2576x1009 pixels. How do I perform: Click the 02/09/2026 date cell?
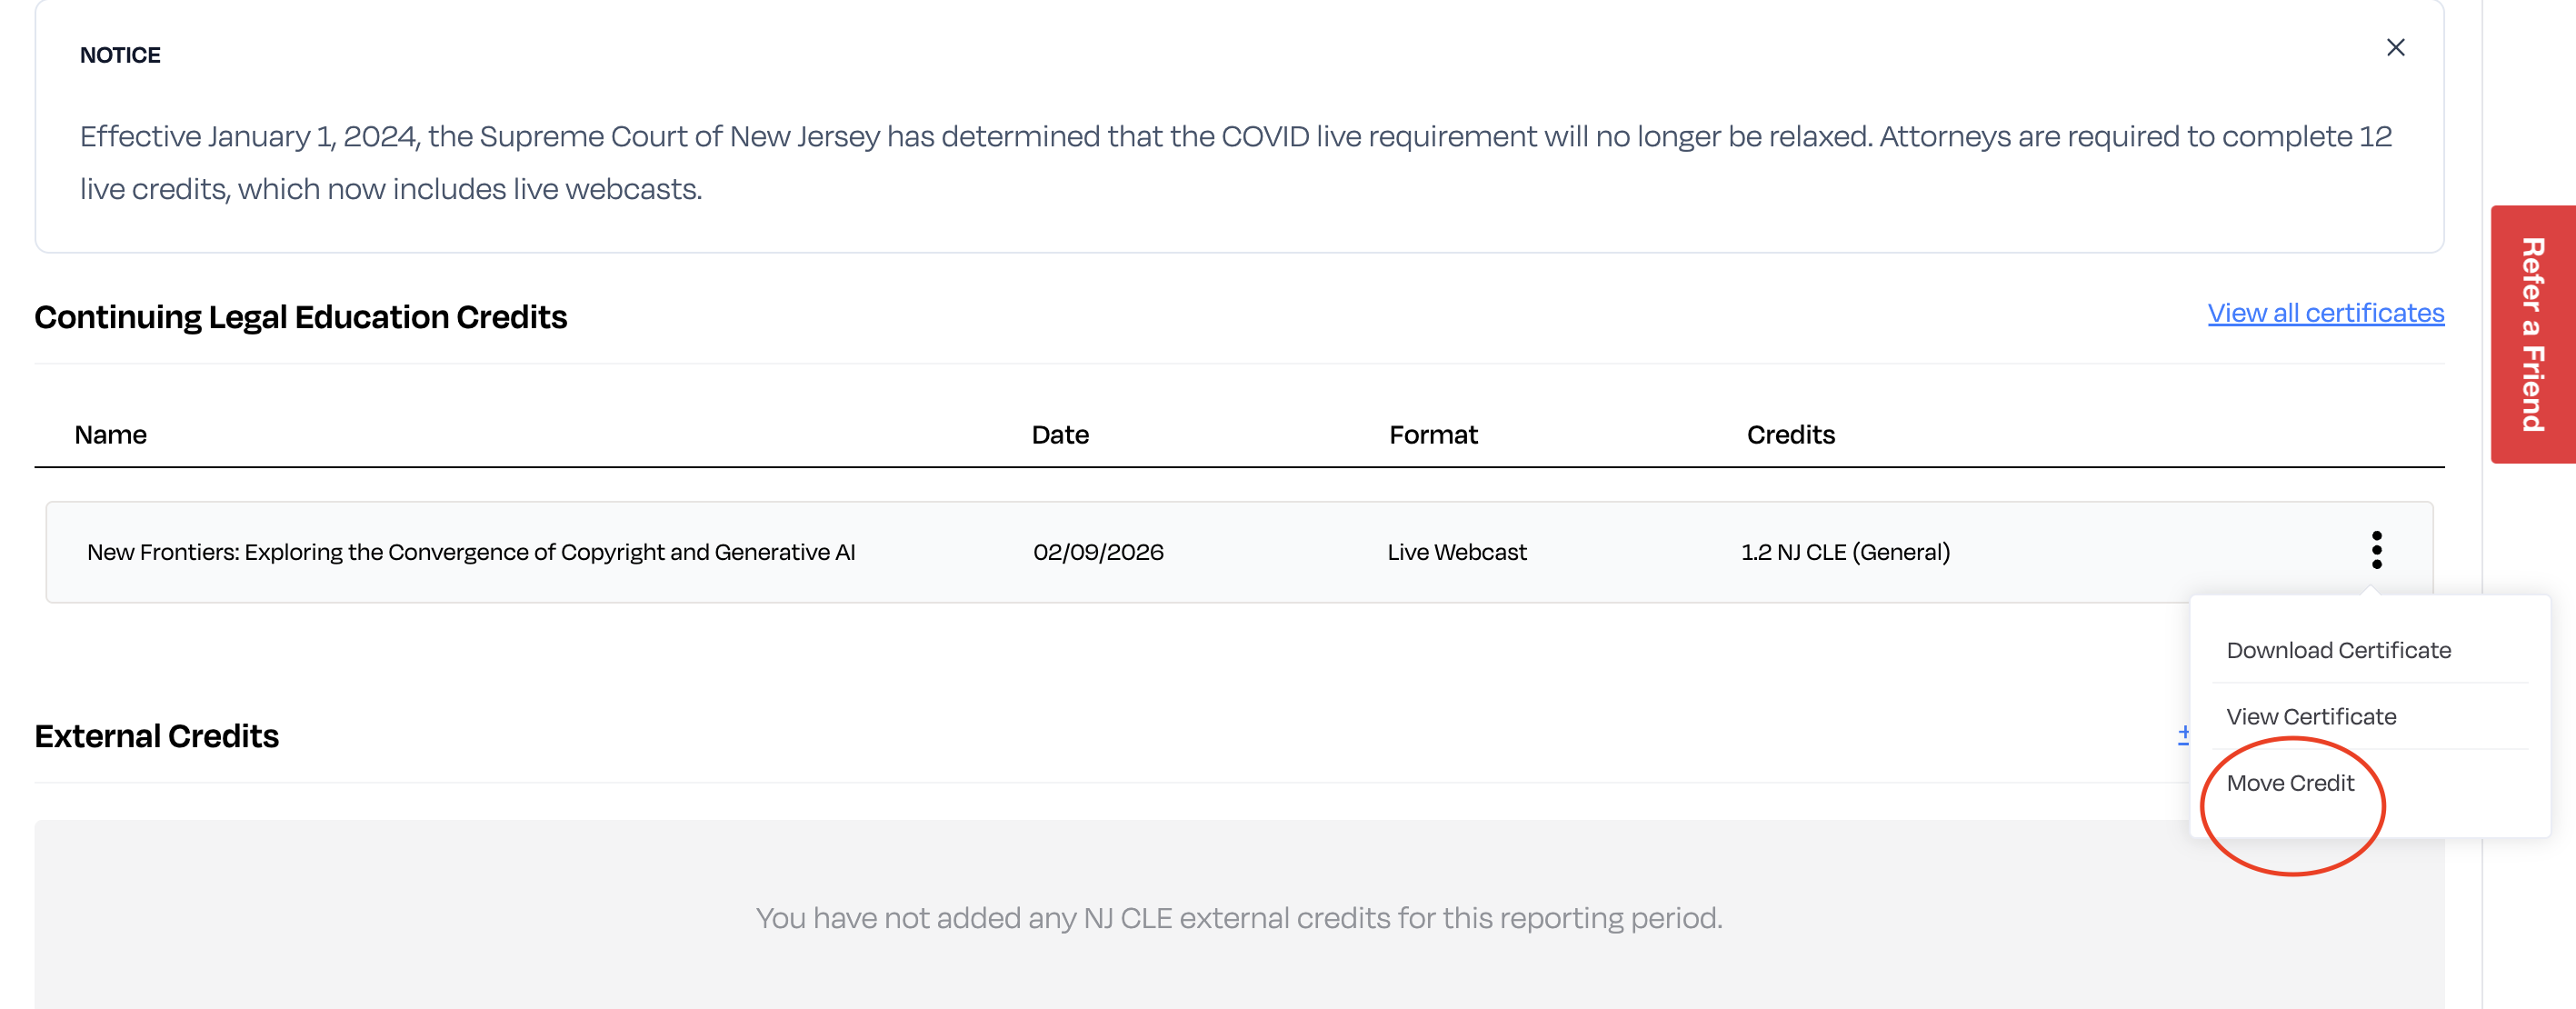[1098, 552]
